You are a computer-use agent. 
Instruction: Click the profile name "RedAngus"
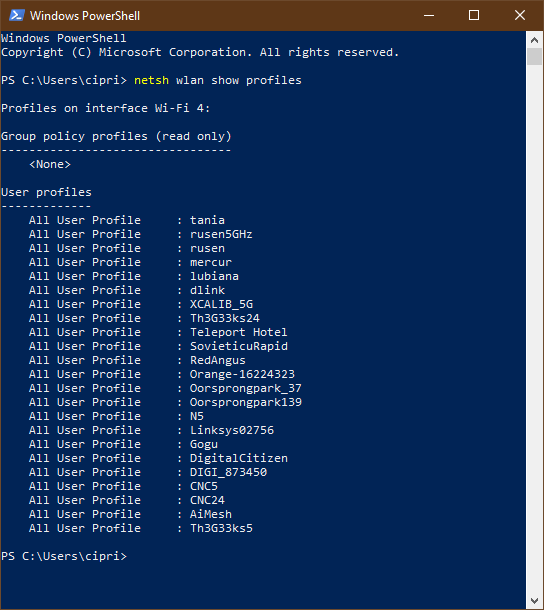click(218, 360)
